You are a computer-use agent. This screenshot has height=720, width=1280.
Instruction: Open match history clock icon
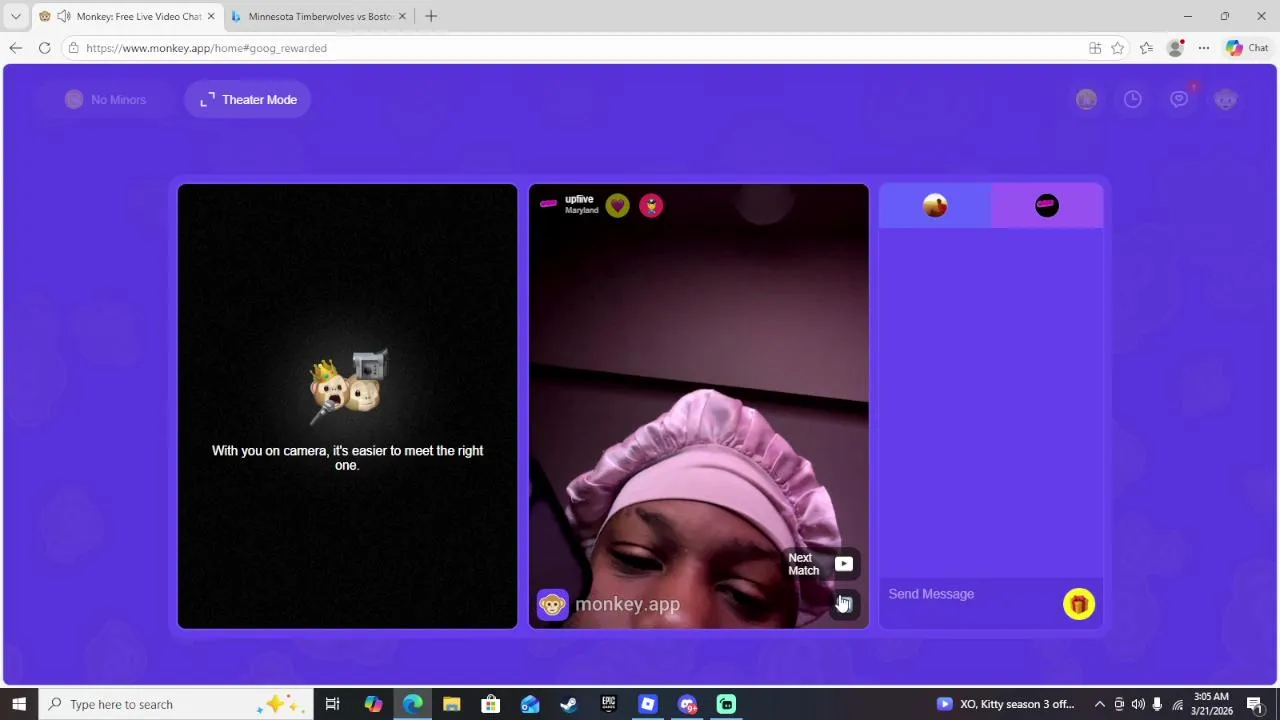[x=1132, y=99]
